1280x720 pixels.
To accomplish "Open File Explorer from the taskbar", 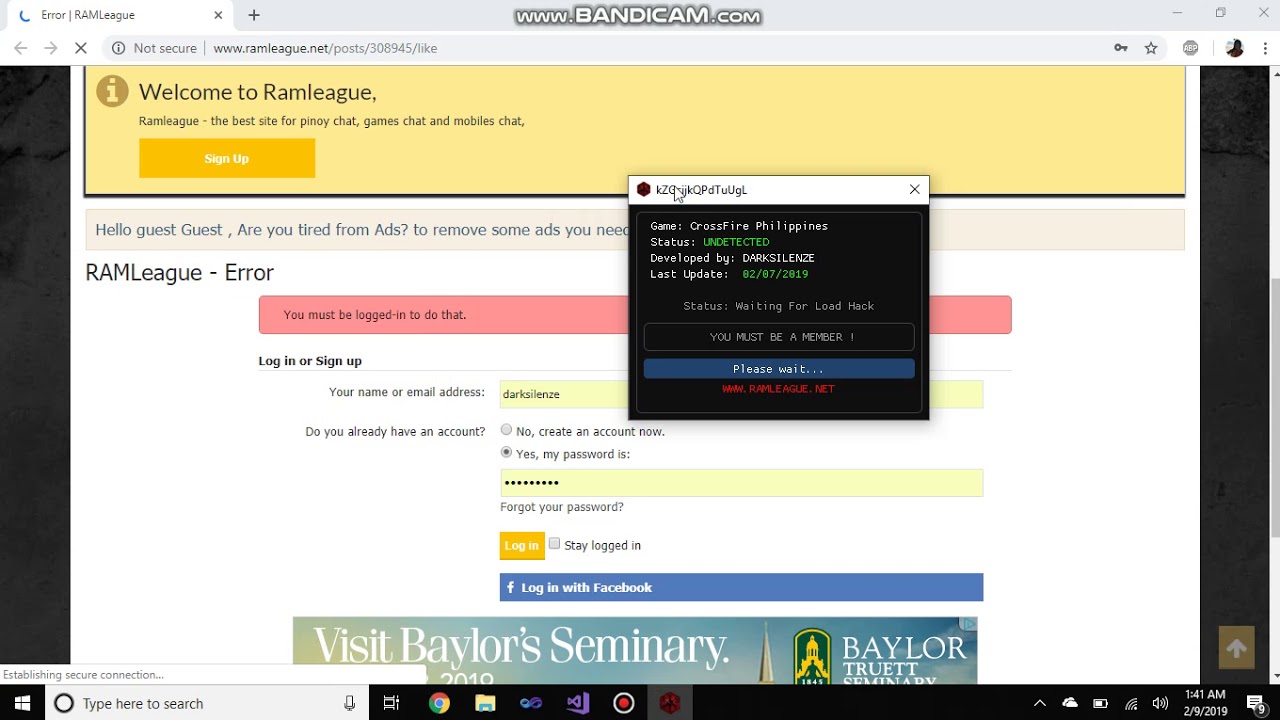I will tap(485, 703).
